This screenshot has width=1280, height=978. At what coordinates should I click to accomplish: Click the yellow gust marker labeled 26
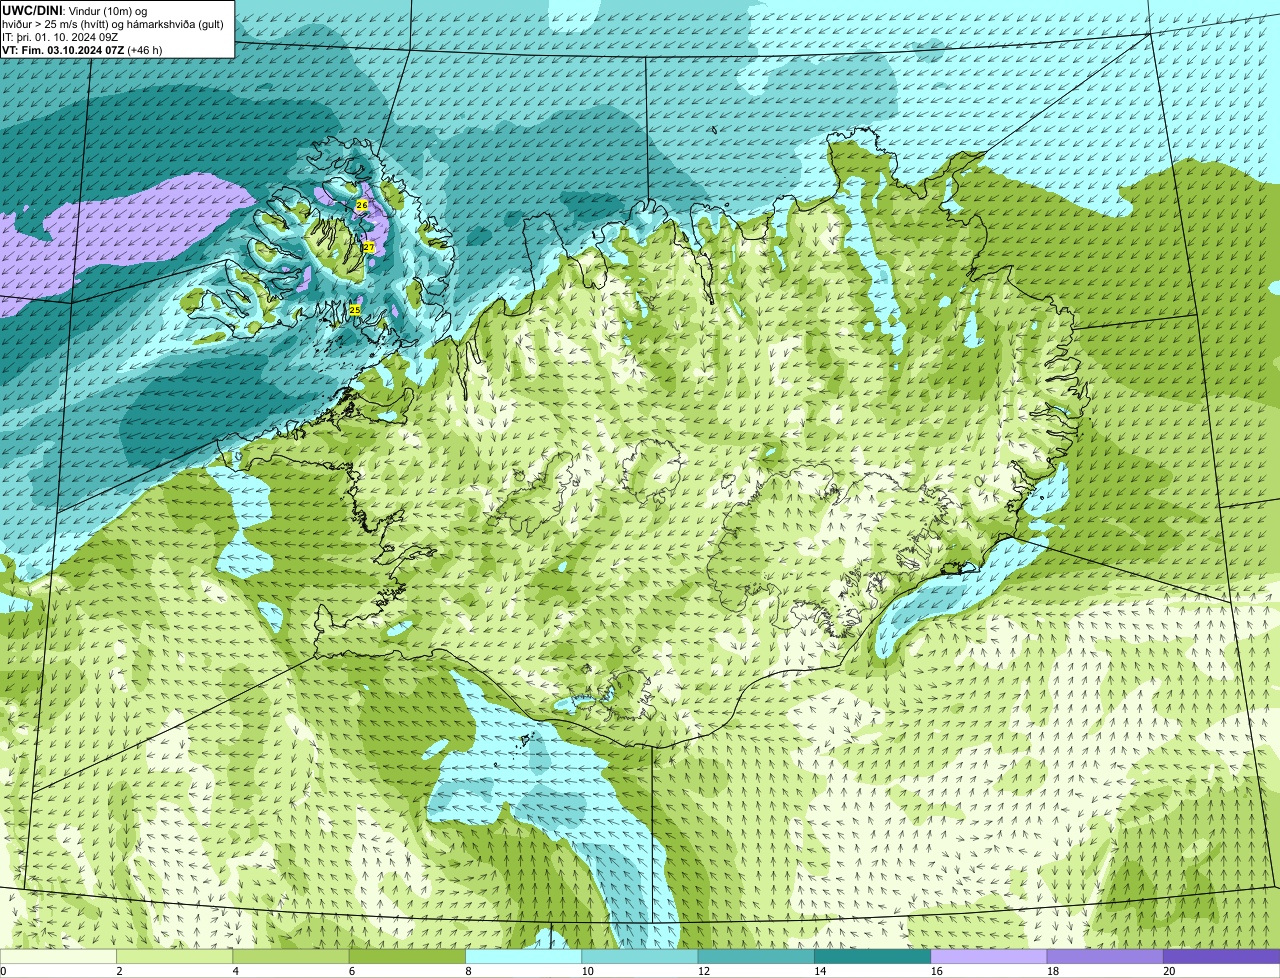[362, 205]
